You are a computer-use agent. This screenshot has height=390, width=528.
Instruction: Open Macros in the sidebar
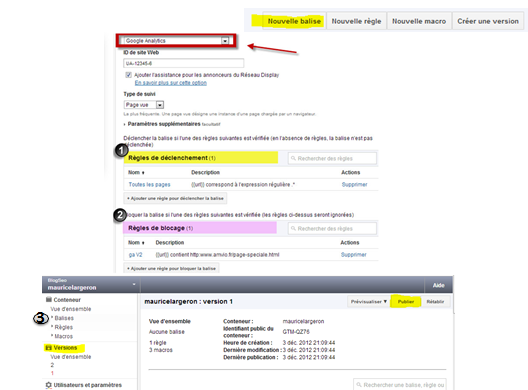[63, 336]
